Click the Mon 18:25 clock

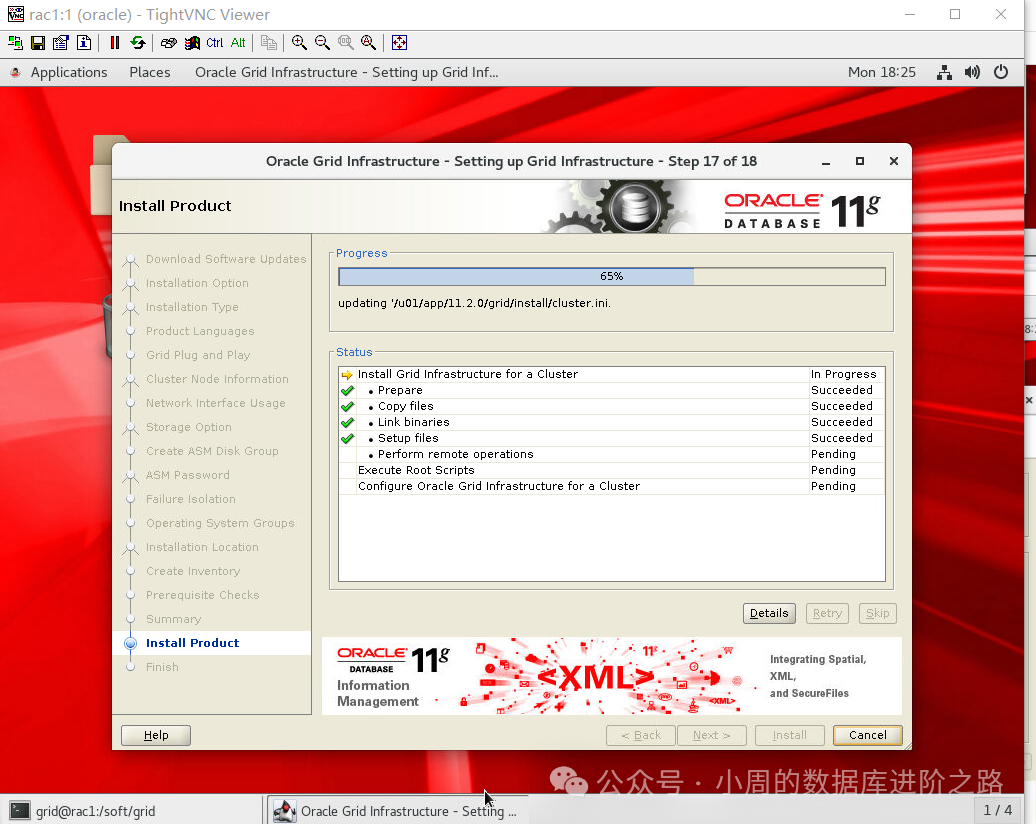[x=881, y=73]
